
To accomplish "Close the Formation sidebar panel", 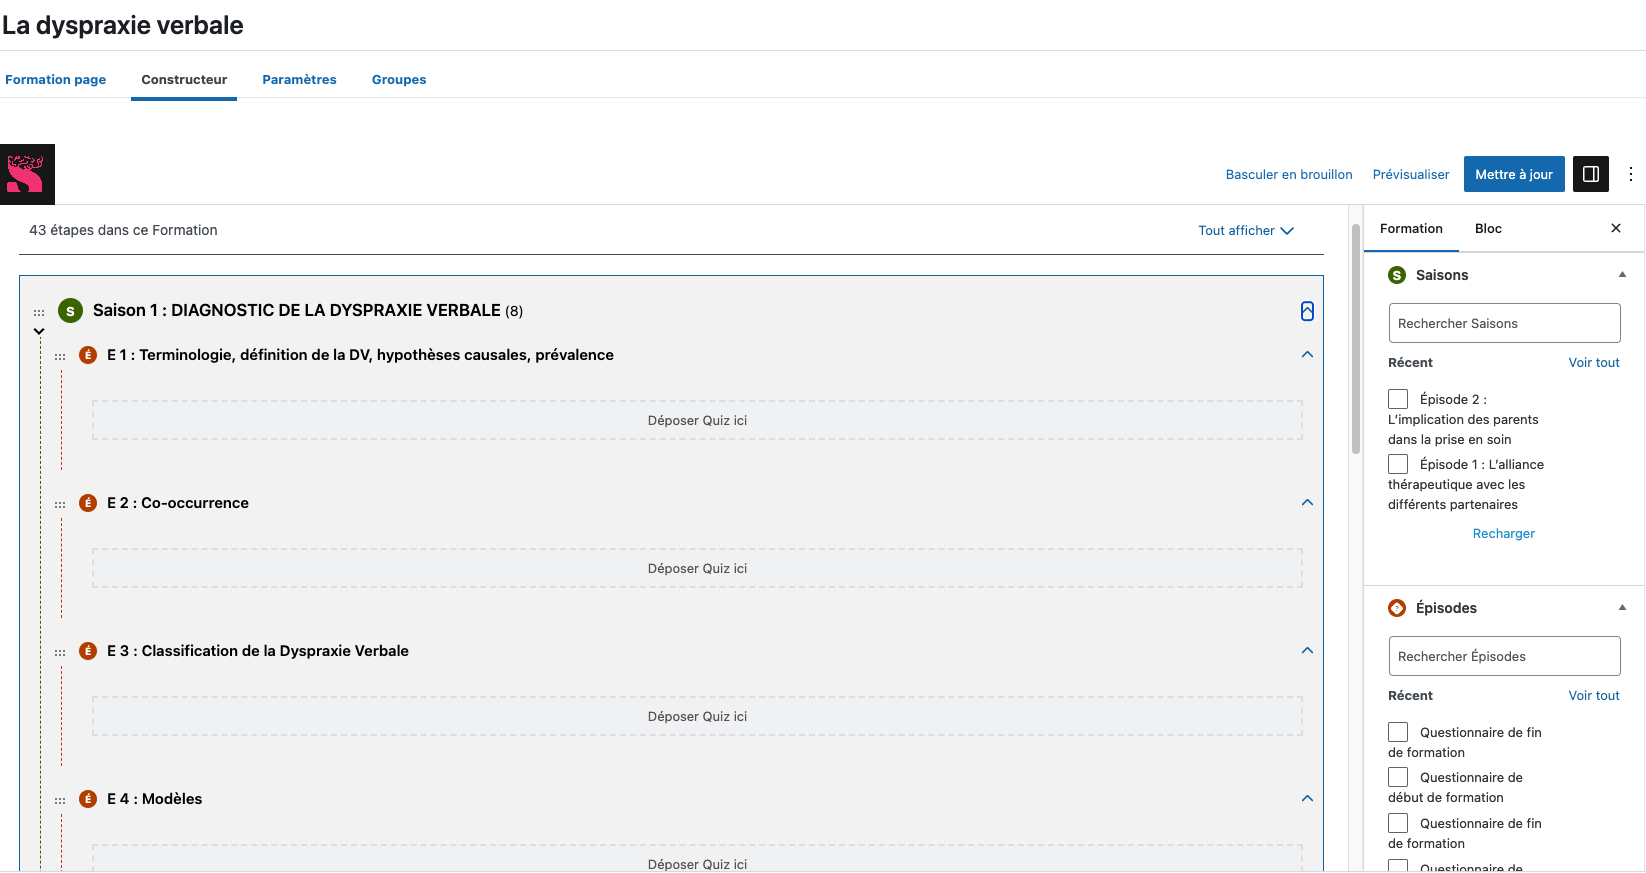I will (1615, 229).
